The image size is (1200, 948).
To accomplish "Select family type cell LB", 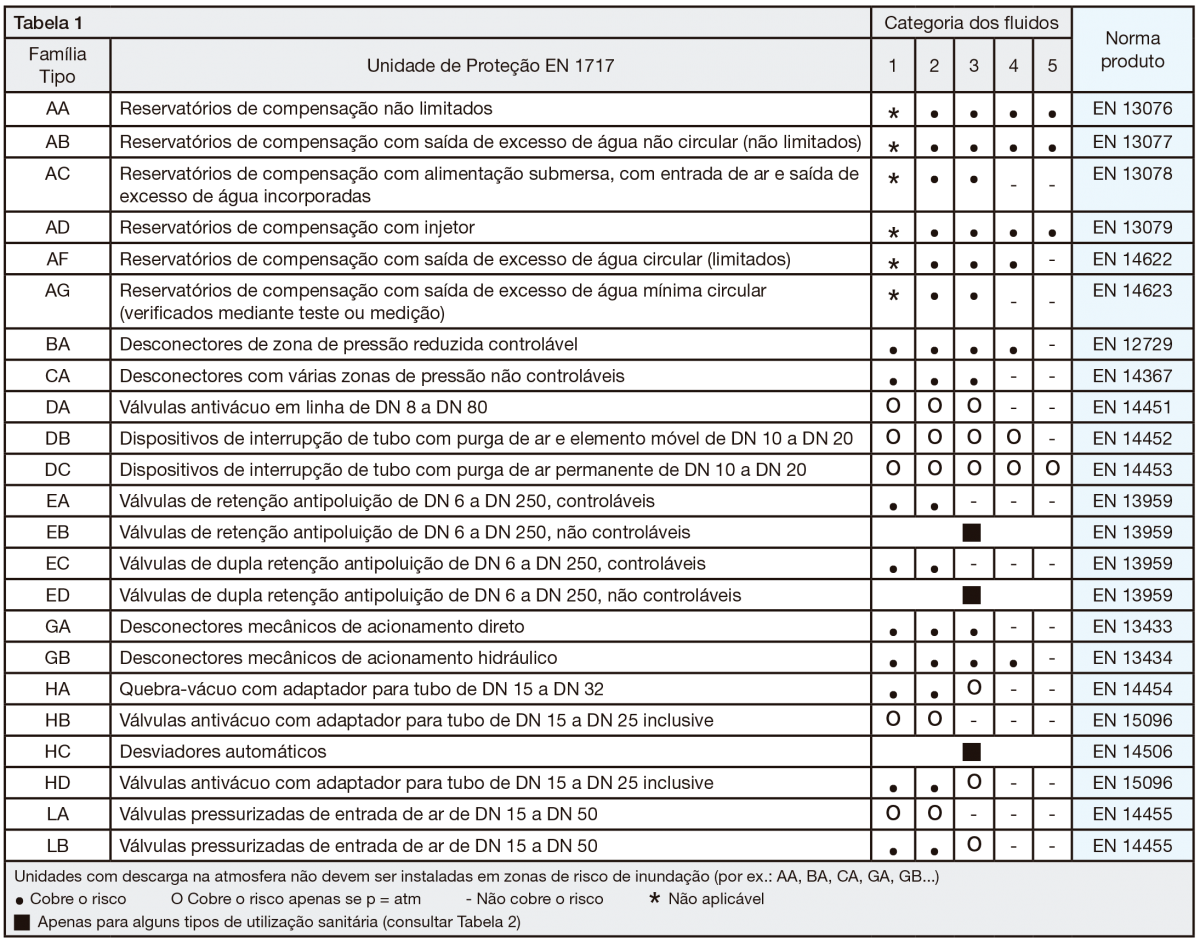I will (x=57, y=844).
